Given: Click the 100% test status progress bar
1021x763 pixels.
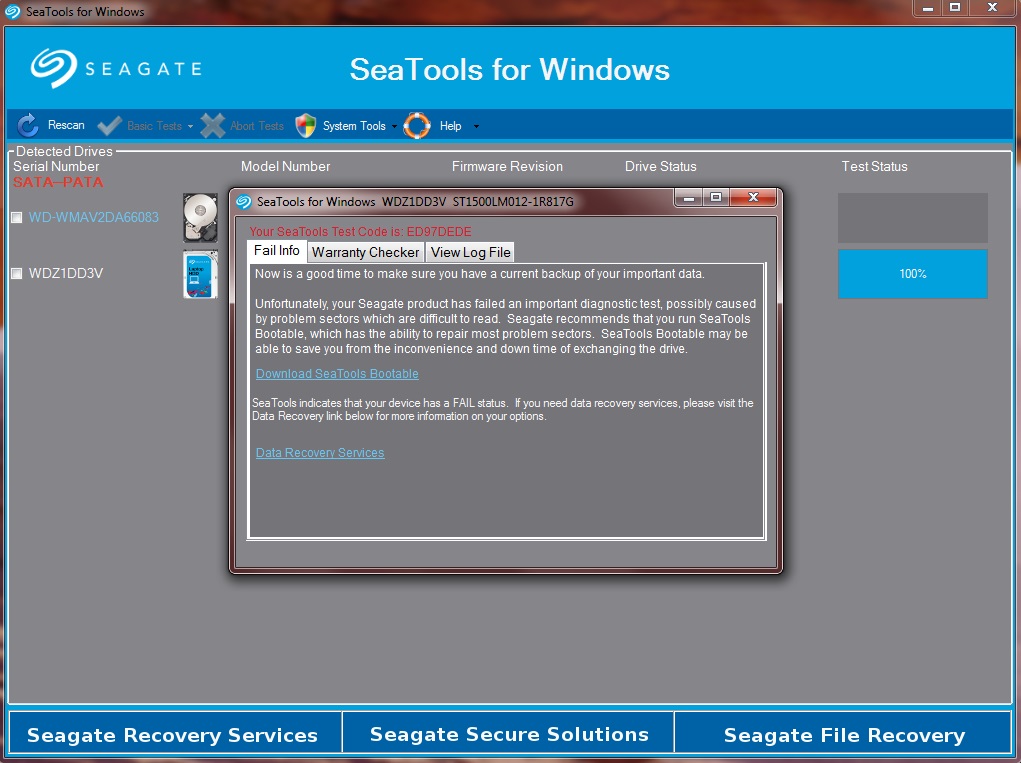Looking at the screenshot, I should [x=912, y=274].
